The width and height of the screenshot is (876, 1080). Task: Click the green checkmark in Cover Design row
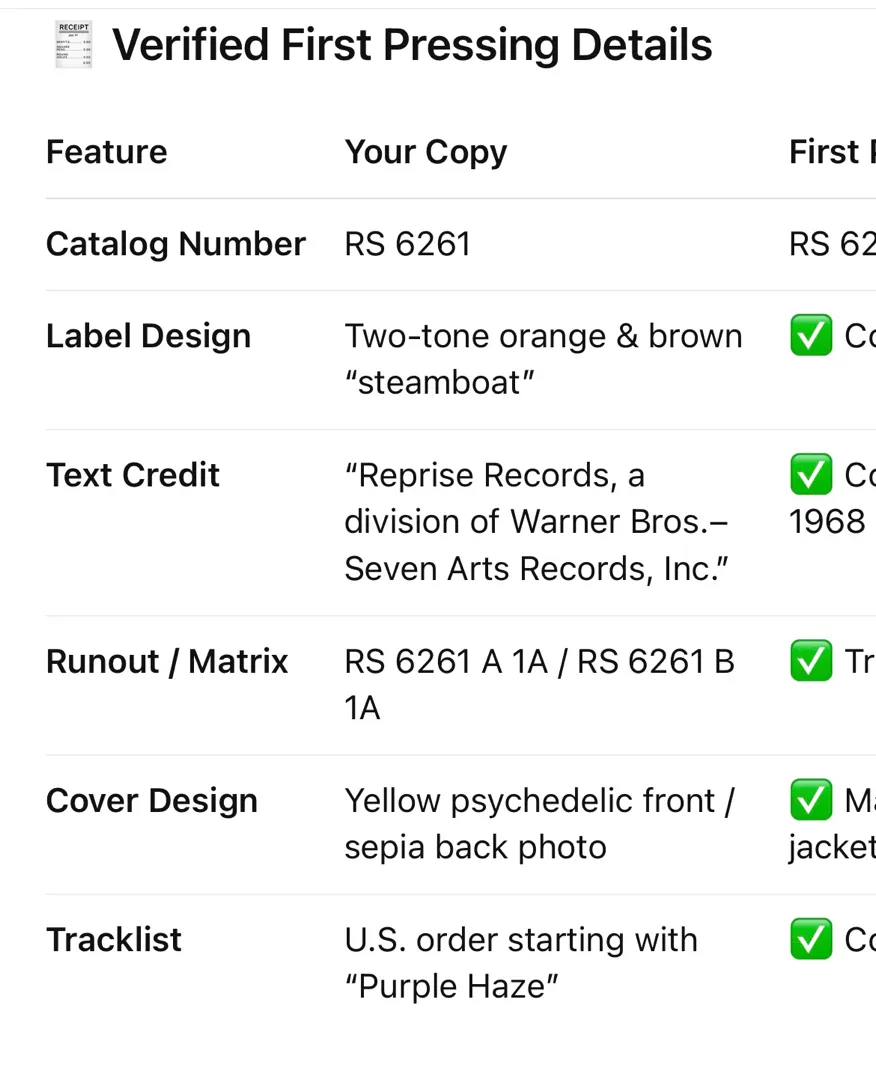(811, 801)
